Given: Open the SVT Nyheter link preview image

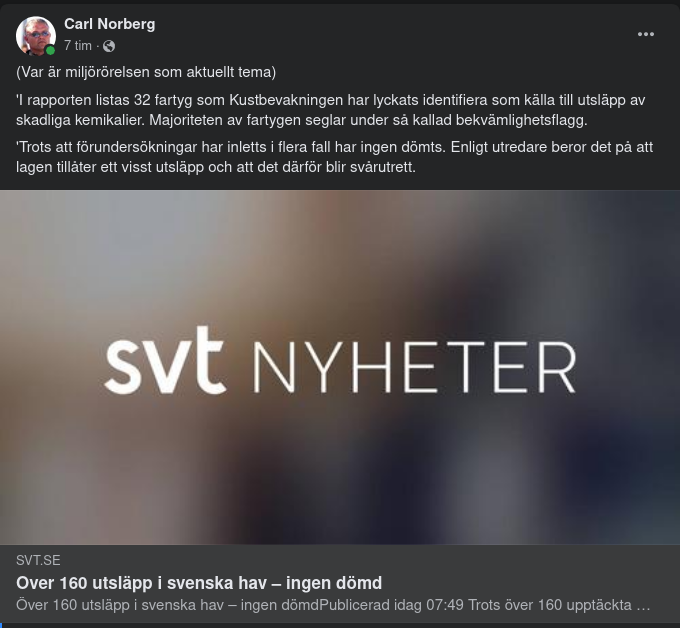Looking at the screenshot, I should [340, 367].
